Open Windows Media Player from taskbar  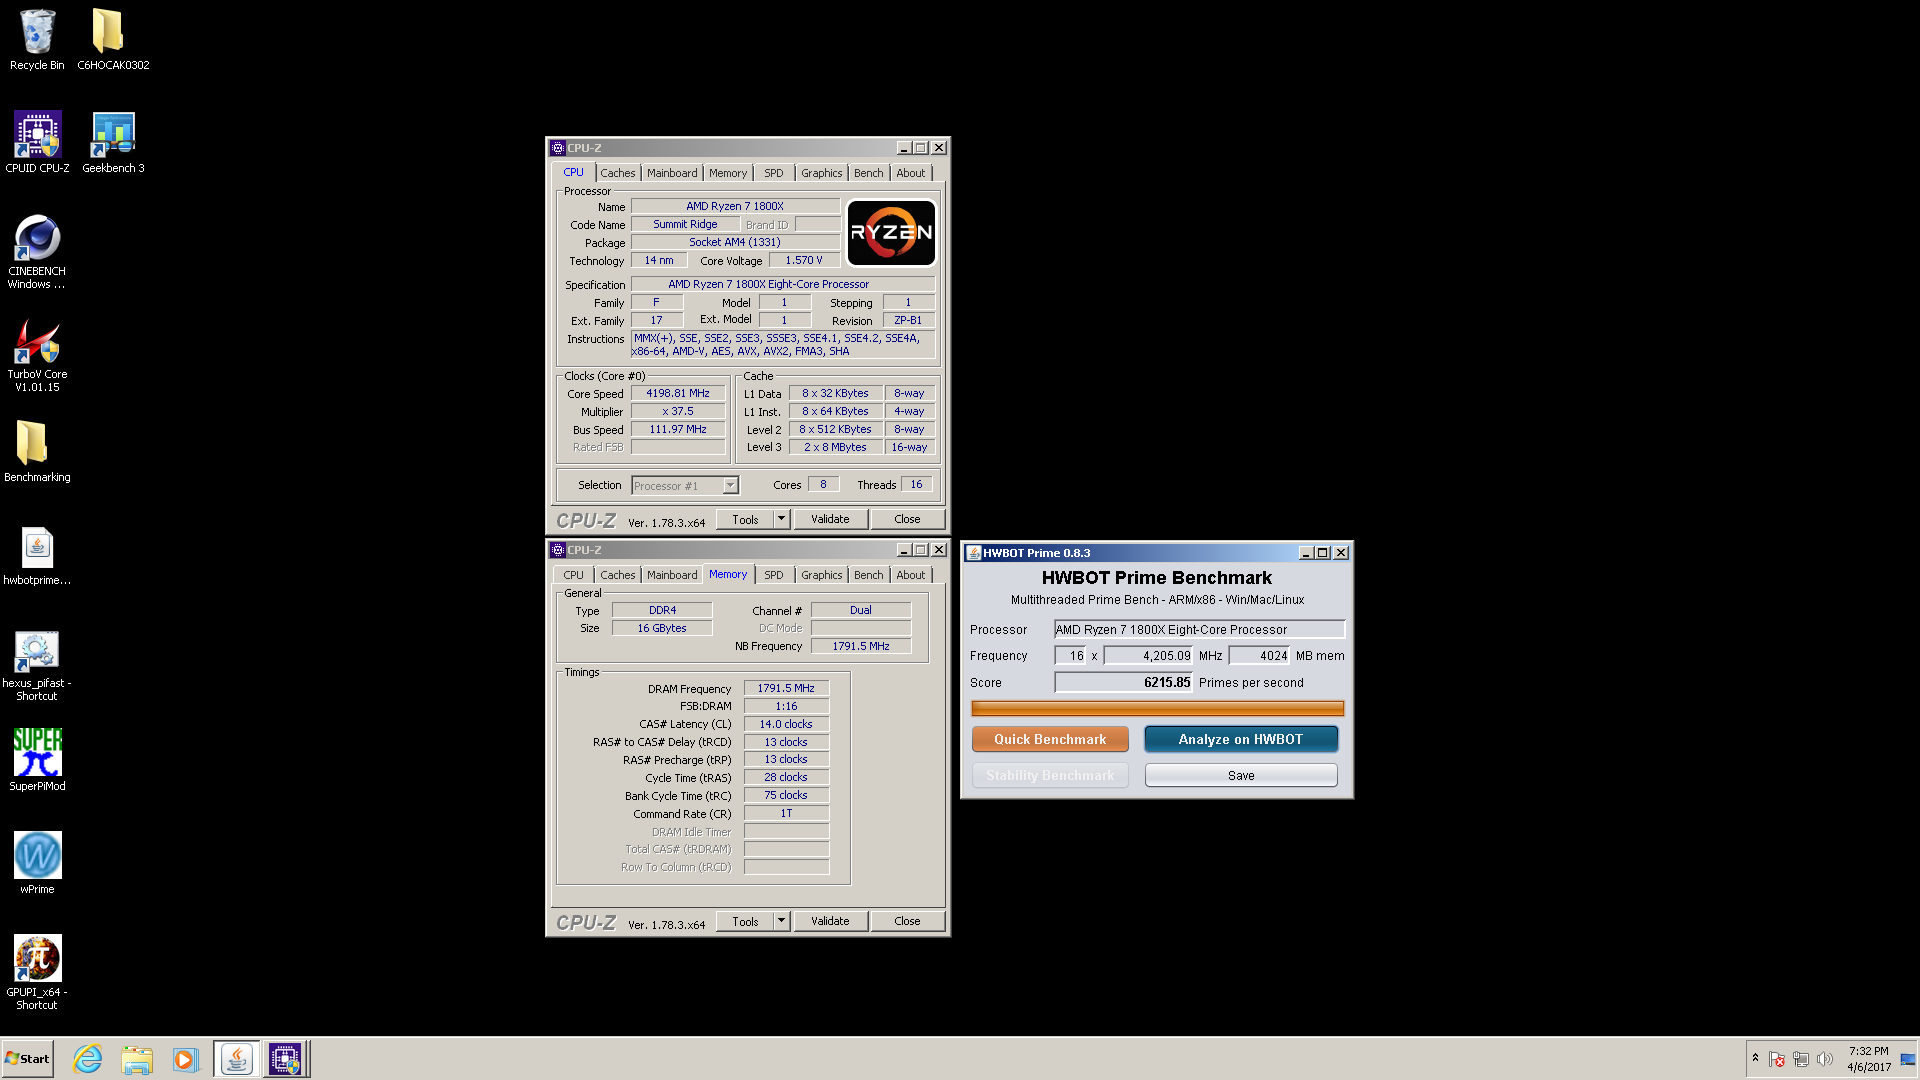pos(185,1059)
